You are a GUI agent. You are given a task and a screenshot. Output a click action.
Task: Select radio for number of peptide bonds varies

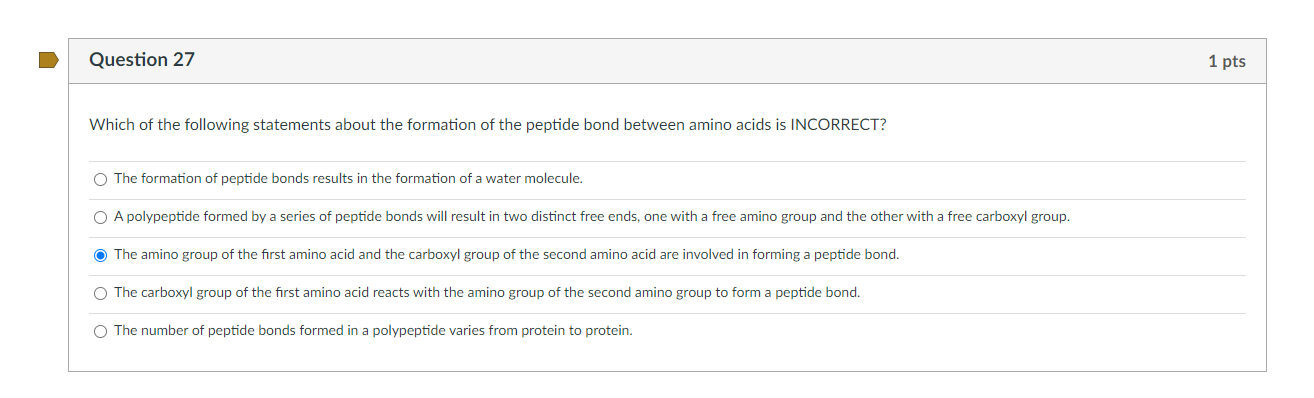[100, 331]
